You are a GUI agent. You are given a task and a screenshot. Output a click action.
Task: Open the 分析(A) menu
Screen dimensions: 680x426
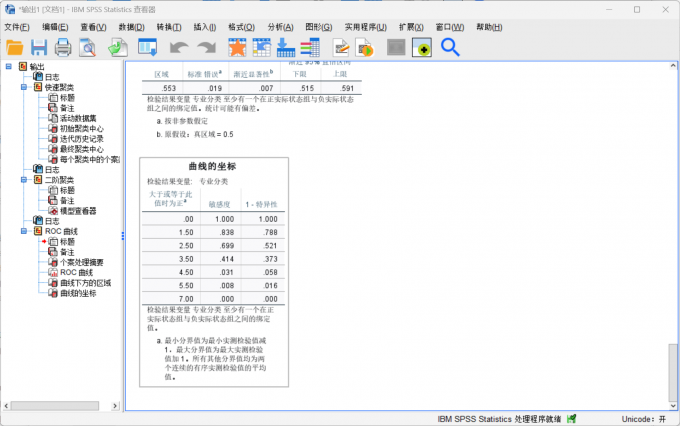(x=280, y=27)
